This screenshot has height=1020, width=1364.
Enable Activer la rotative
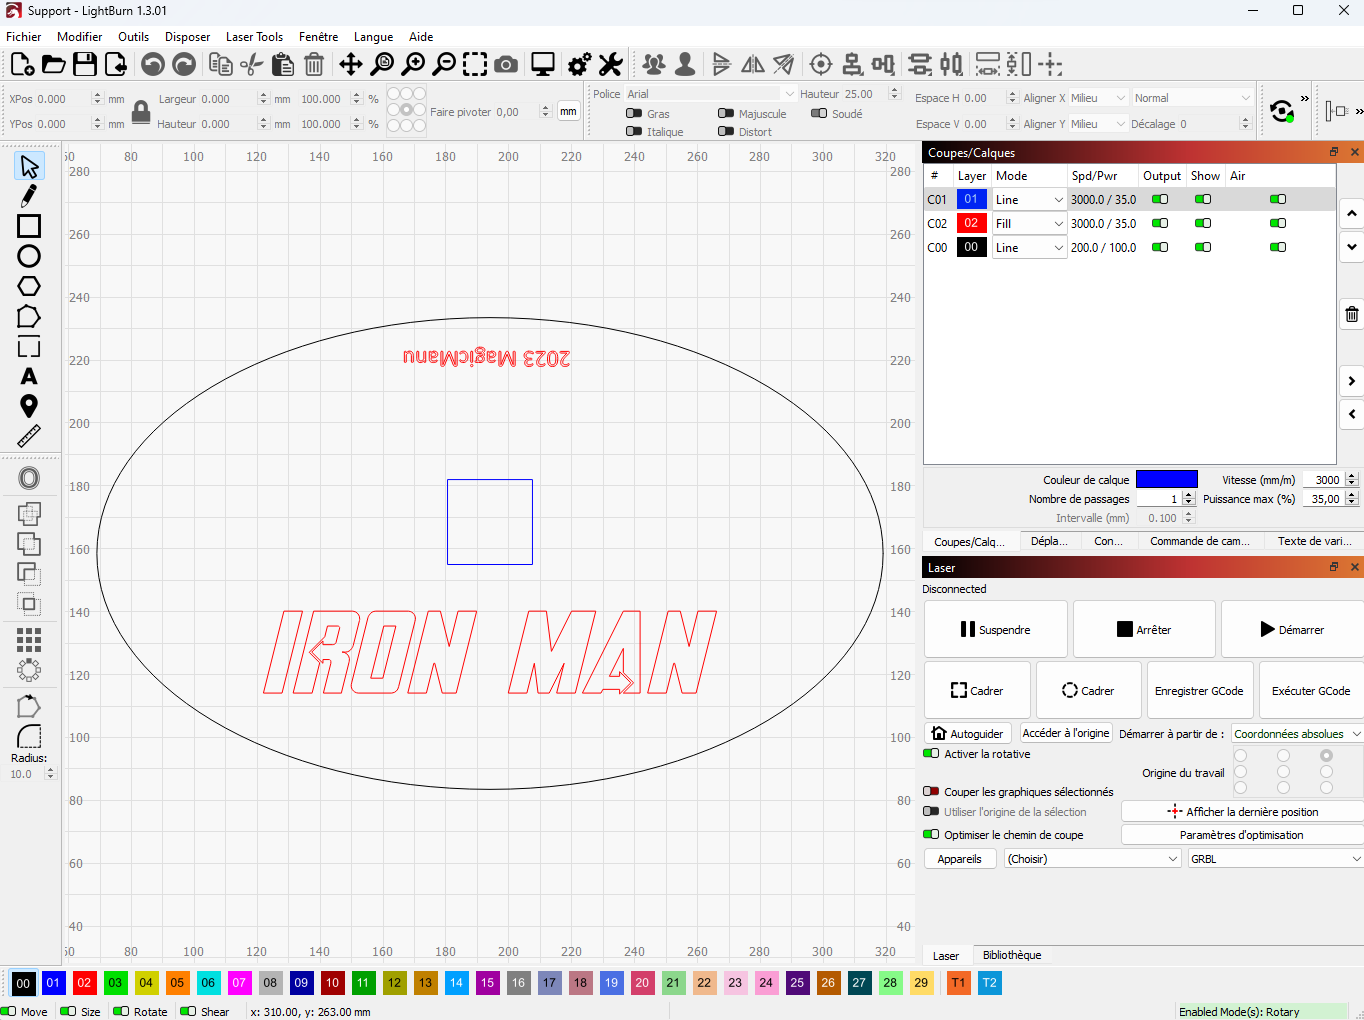click(930, 754)
